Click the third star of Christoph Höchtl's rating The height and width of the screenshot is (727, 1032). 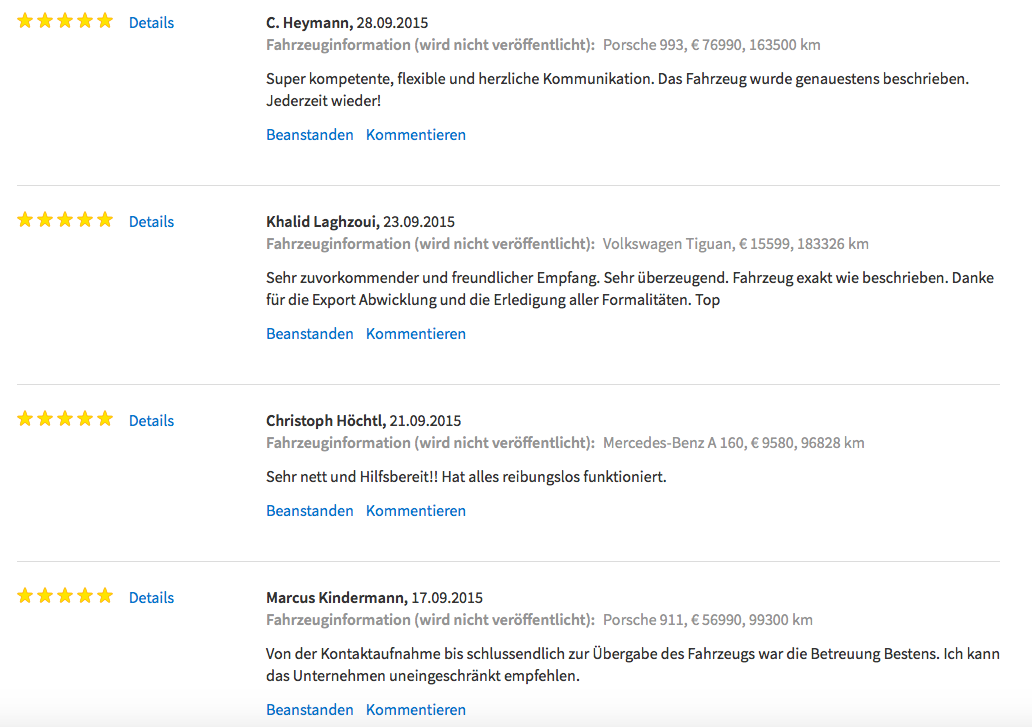(64, 418)
